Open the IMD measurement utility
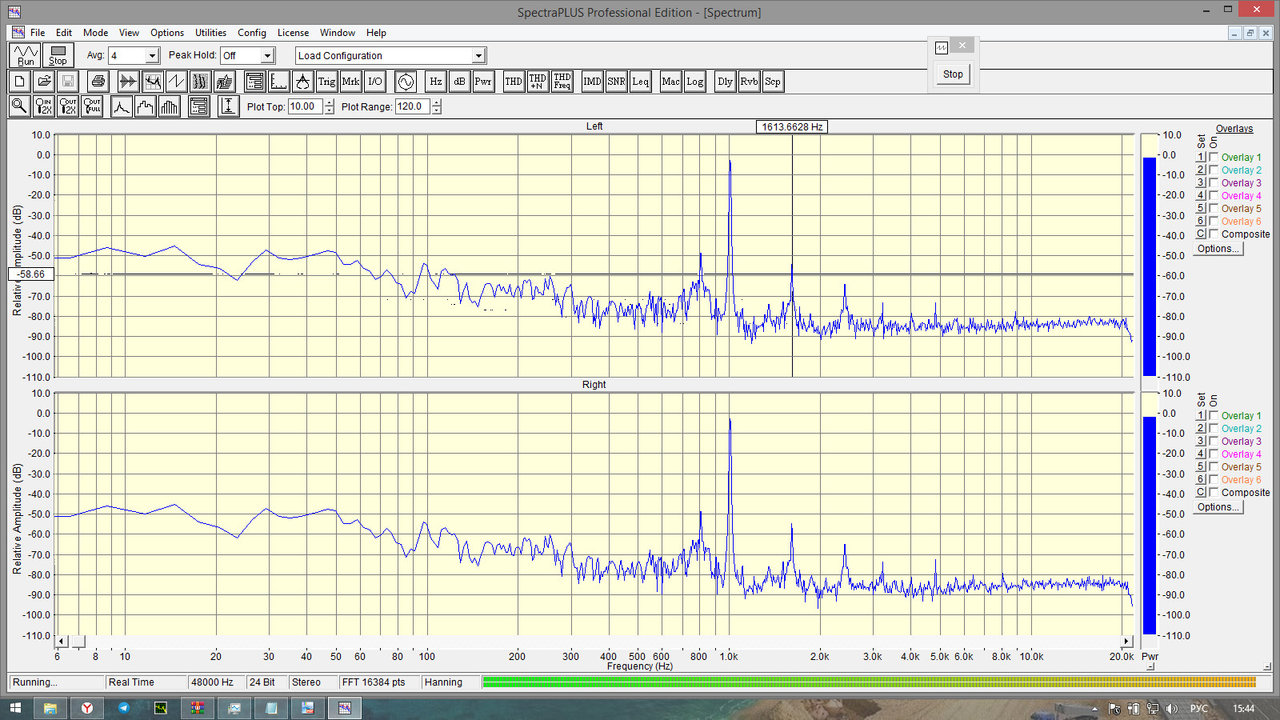Image resolution: width=1280 pixels, height=720 pixels. (x=592, y=81)
